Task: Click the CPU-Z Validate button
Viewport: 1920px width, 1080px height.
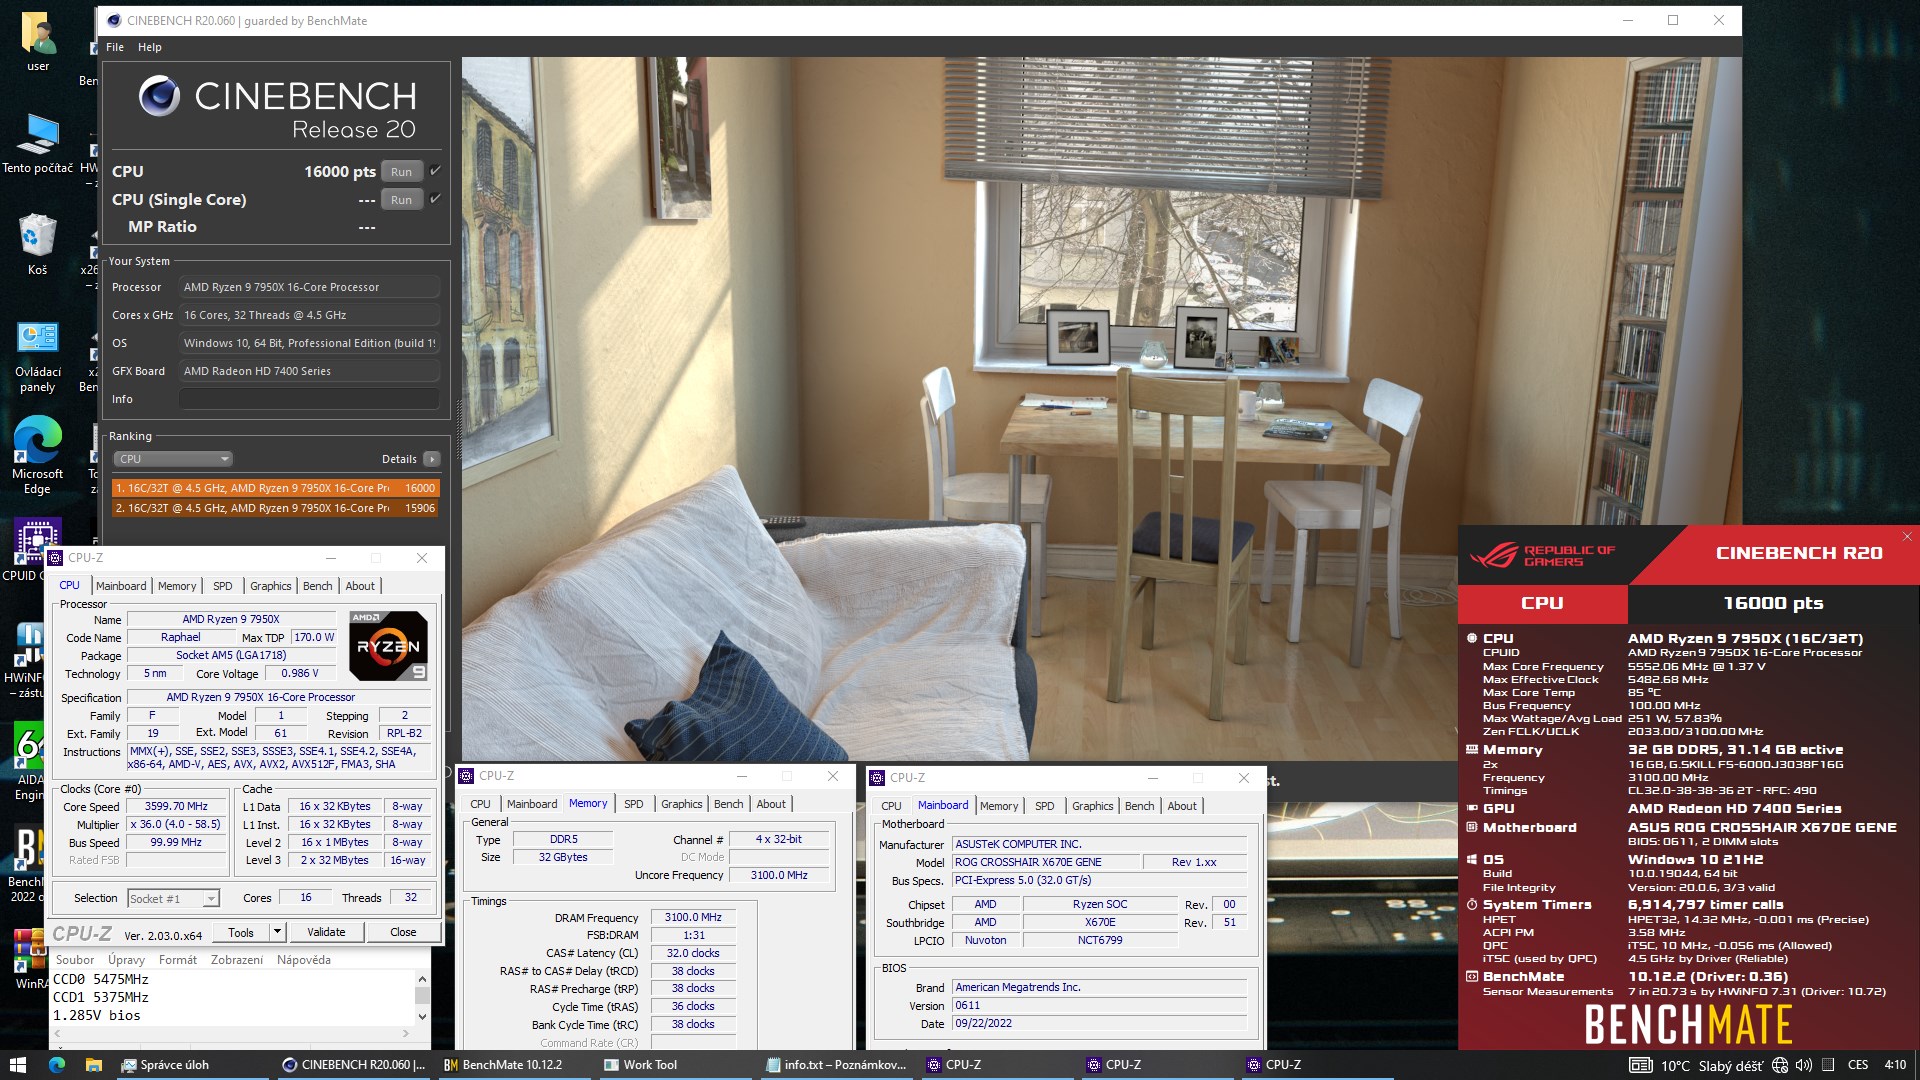Action: click(326, 932)
